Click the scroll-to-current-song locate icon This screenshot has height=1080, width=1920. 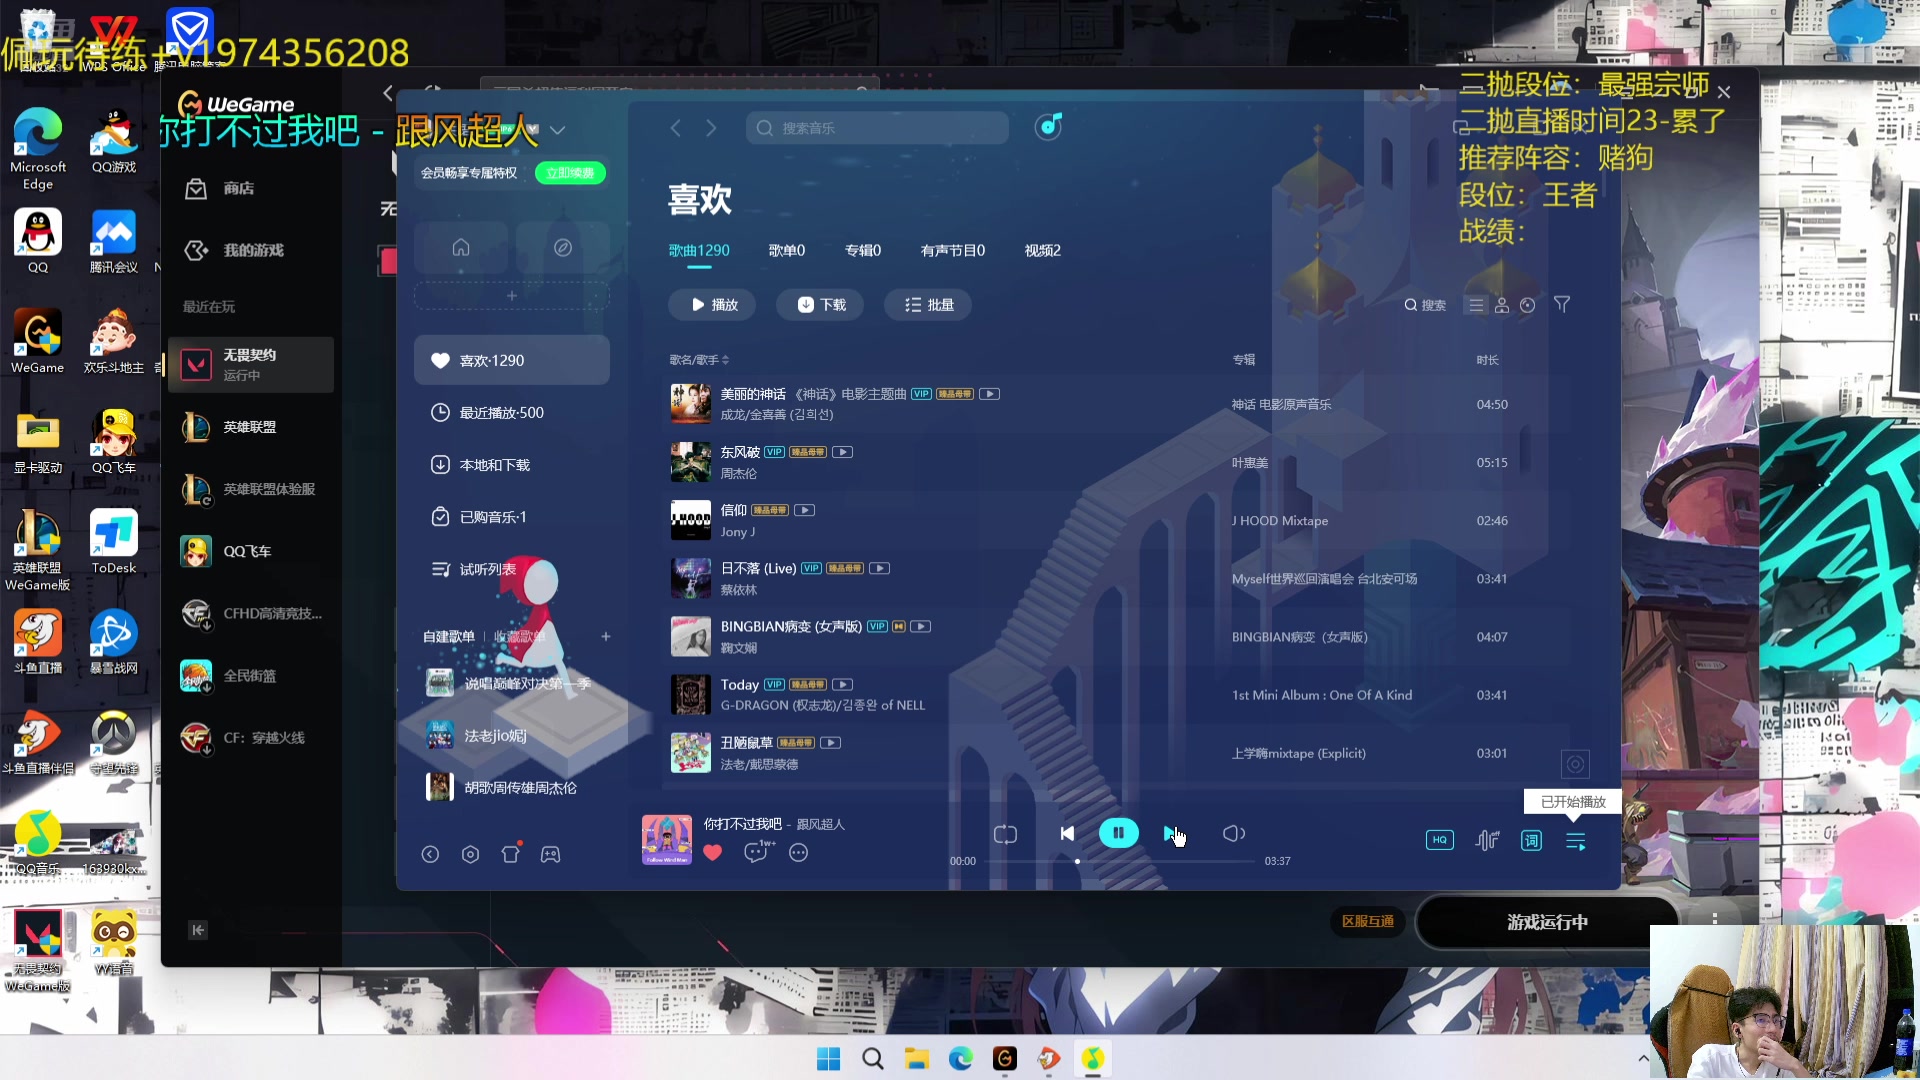click(x=1575, y=764)
